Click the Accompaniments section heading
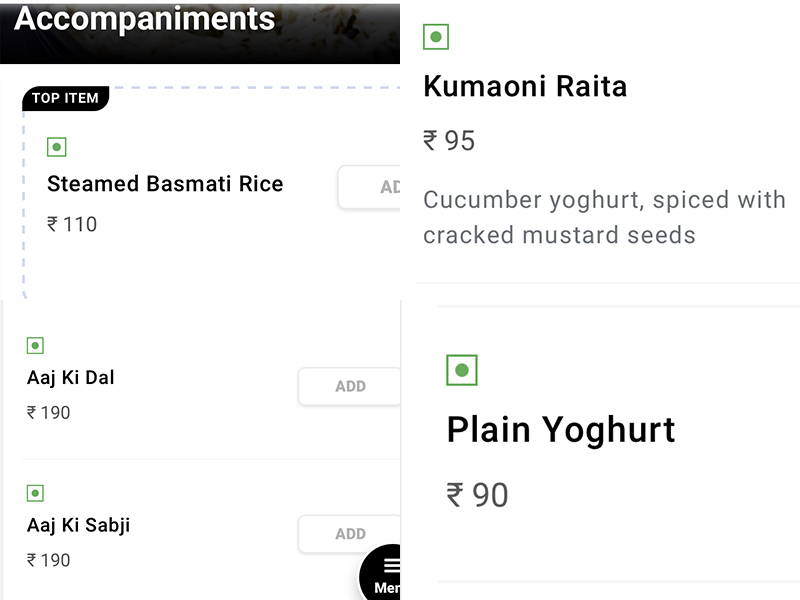The width and height of the screenshot is (800, 600). point(145,19)
